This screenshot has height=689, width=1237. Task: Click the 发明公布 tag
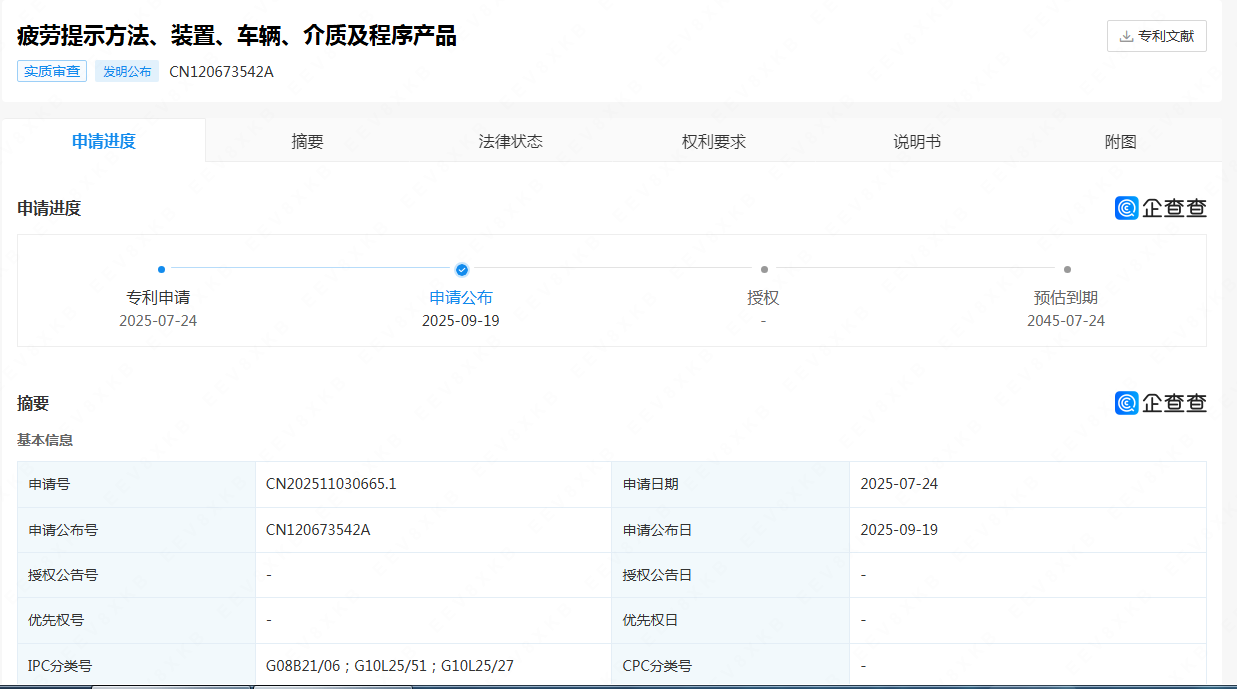tap(127, 72)
